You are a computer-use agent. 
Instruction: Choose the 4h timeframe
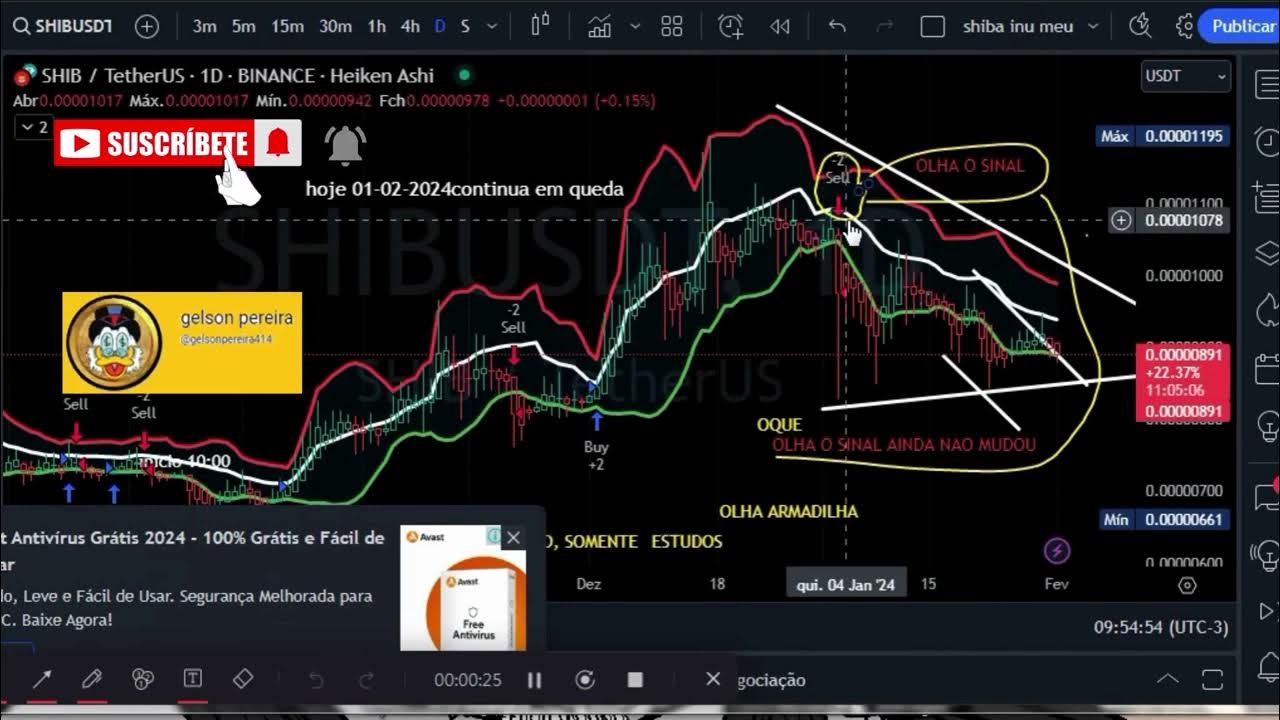[410, 27]
